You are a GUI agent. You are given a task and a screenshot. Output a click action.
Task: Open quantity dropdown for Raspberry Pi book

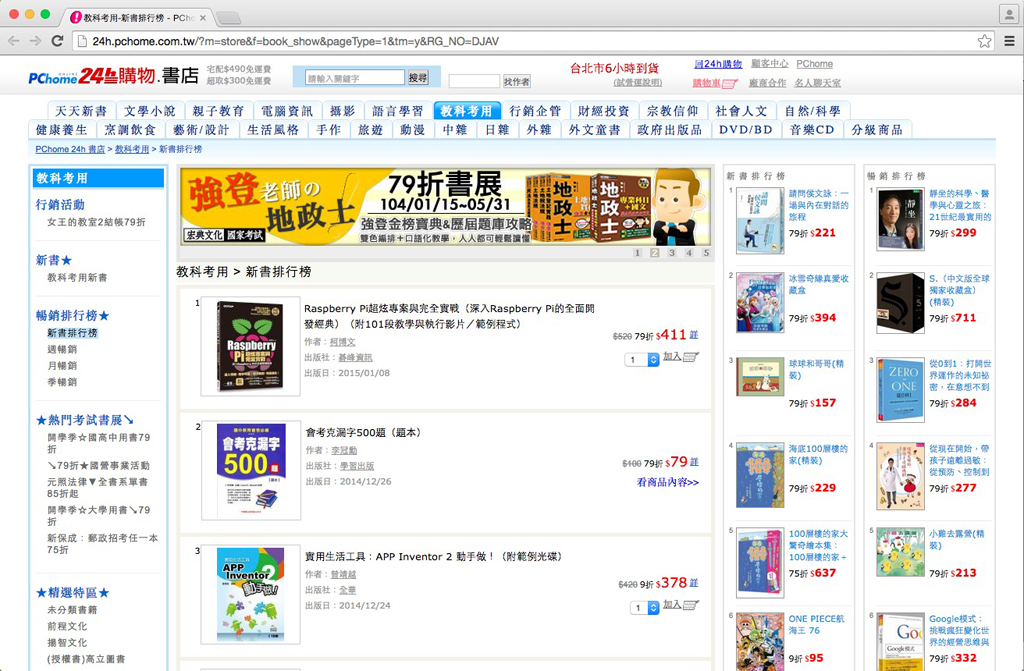642,359
